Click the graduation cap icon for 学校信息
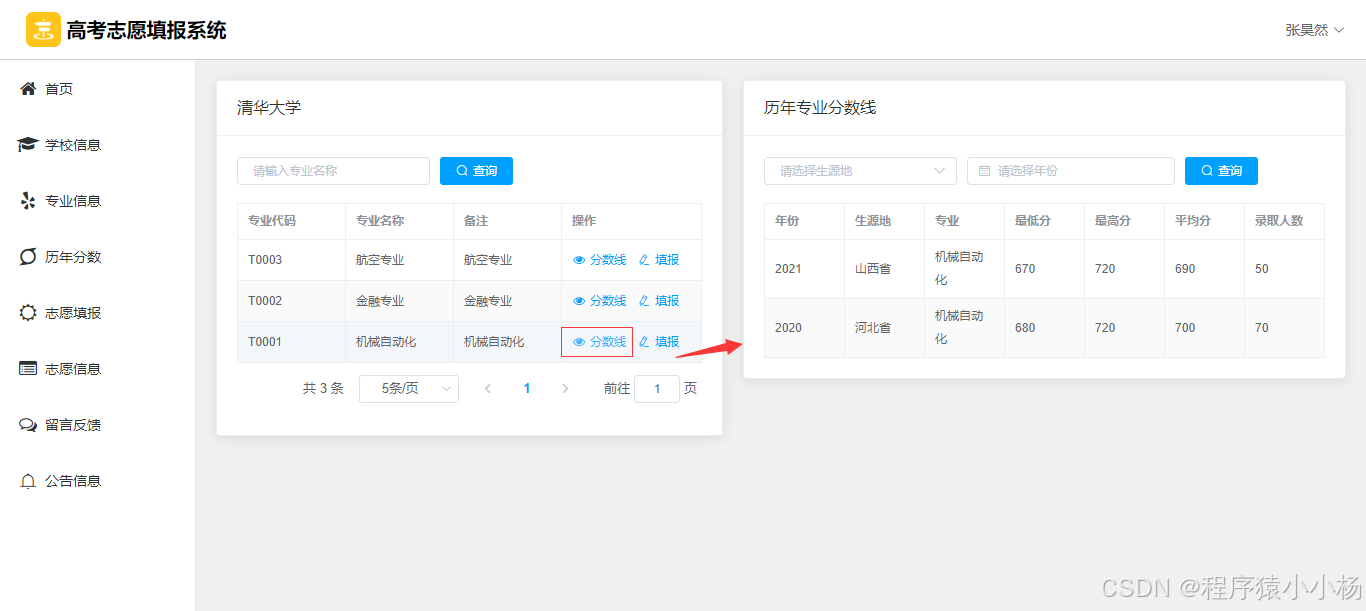This screenshot has height=611, width=1366. [x=28, y=145]
